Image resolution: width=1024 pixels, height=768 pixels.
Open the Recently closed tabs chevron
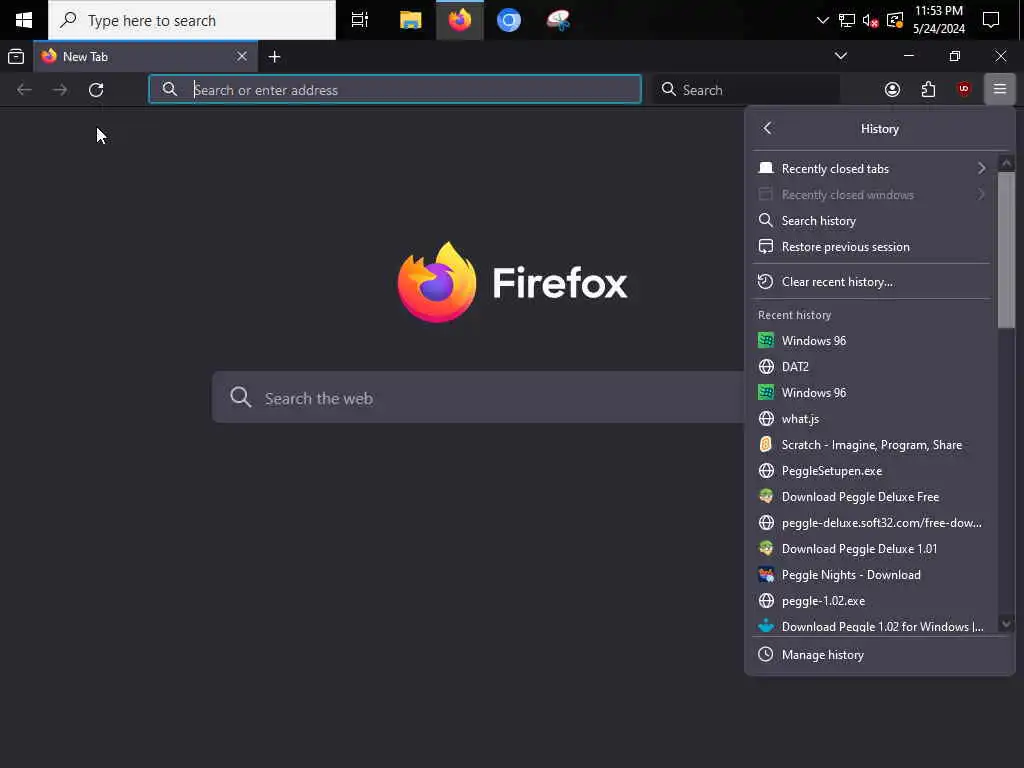click(x=981, y=168)
